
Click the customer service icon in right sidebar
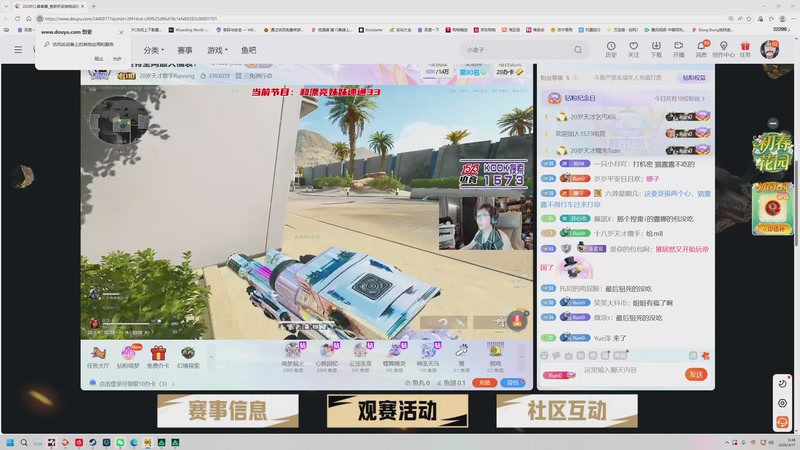pyautogui.click(x=782, y=422)
